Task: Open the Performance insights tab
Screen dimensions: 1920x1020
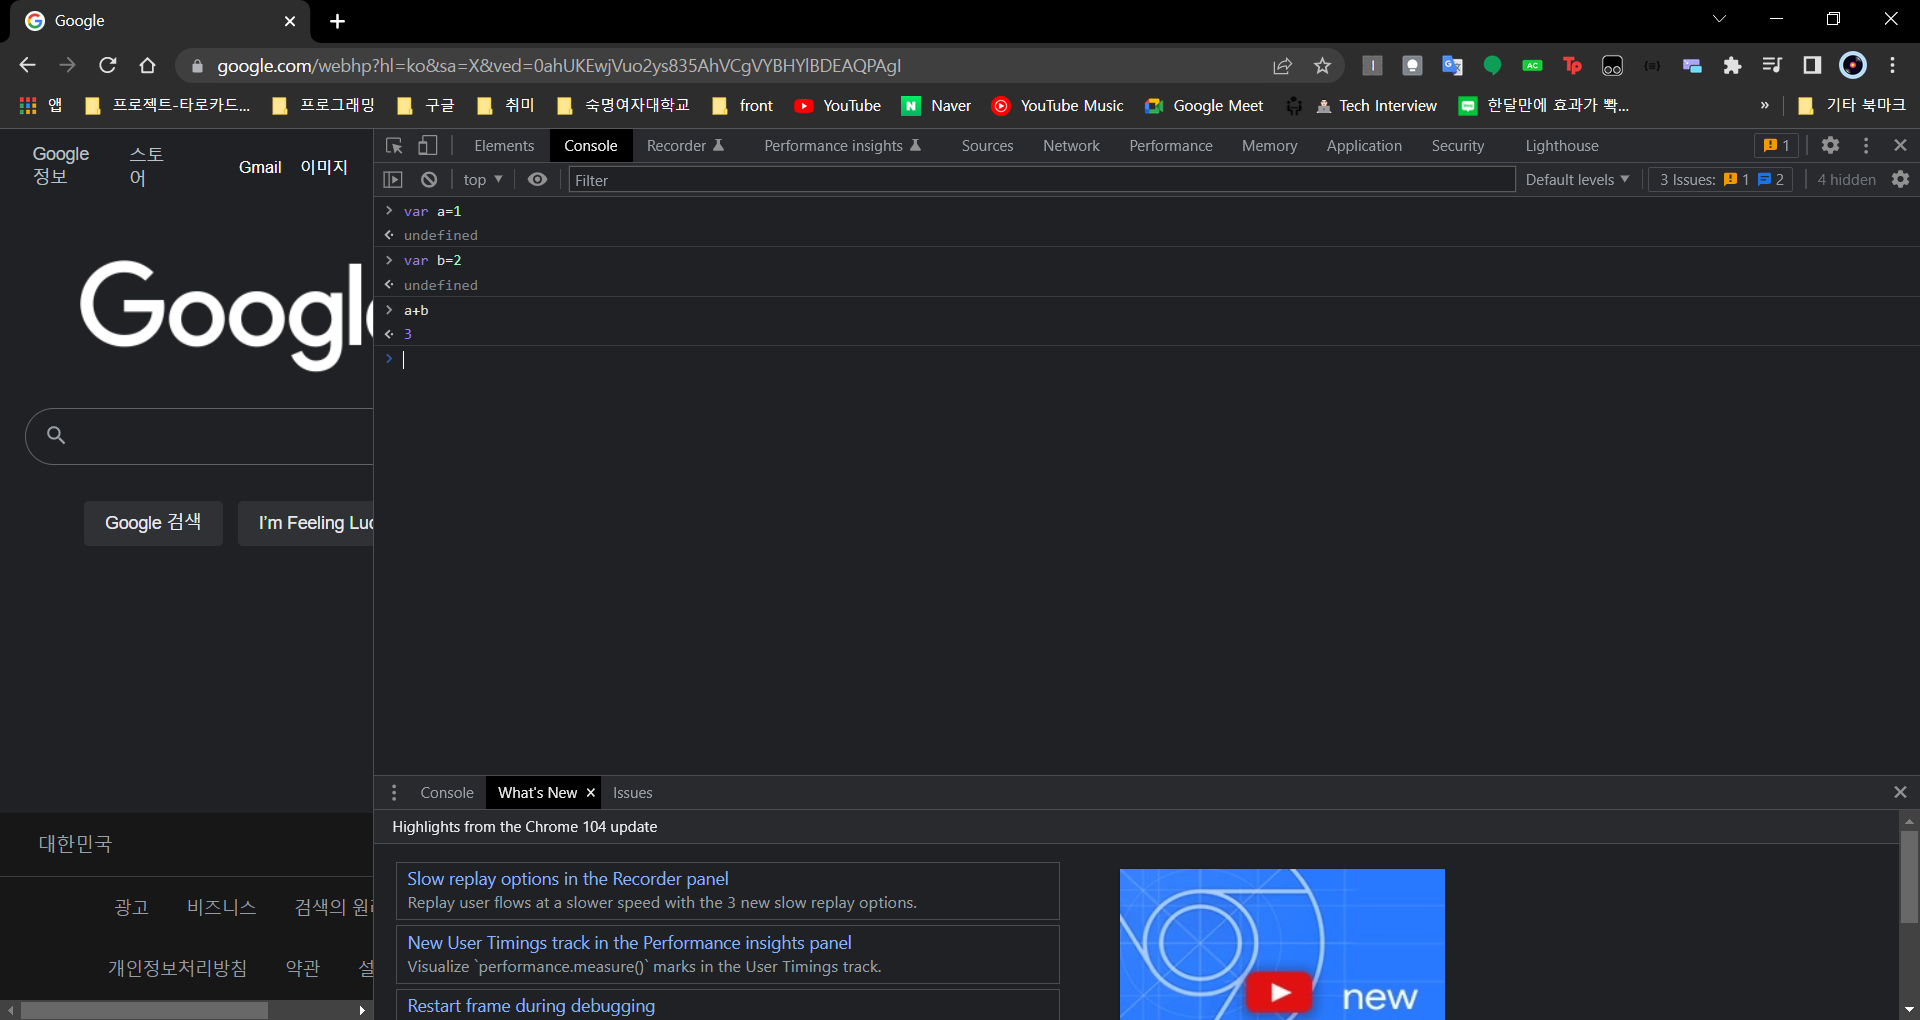Action: [842, 146]
